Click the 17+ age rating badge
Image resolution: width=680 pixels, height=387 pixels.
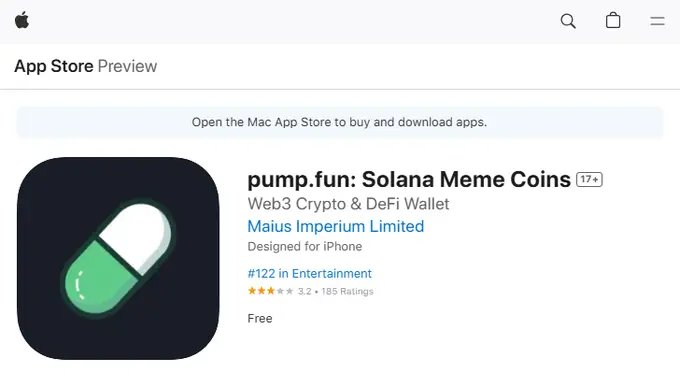pos(589,179)
